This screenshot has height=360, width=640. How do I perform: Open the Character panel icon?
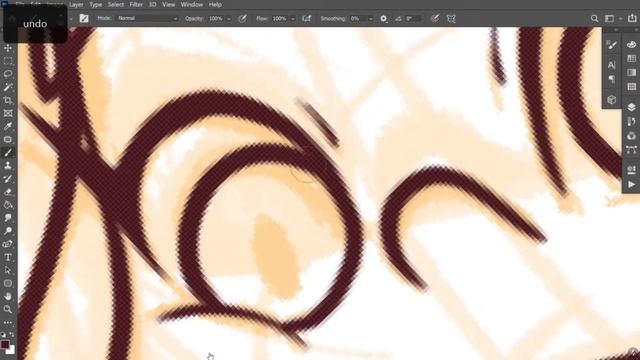(x=611, y=65)
